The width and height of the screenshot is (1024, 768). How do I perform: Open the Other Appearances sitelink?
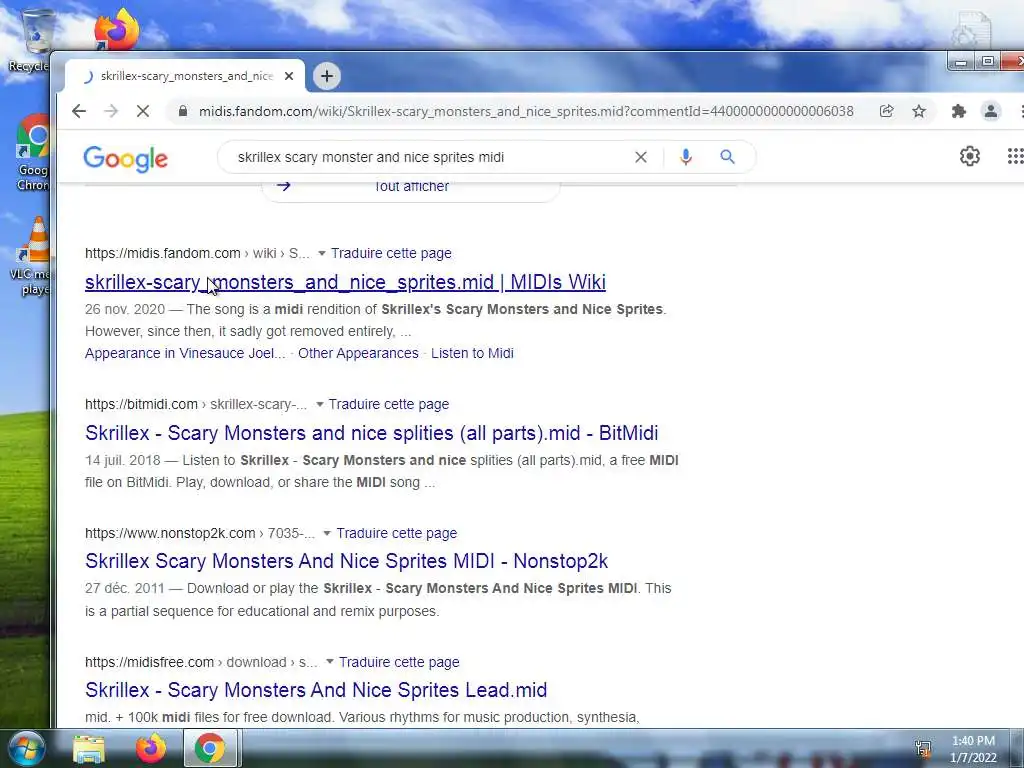(x=358, y=353)
